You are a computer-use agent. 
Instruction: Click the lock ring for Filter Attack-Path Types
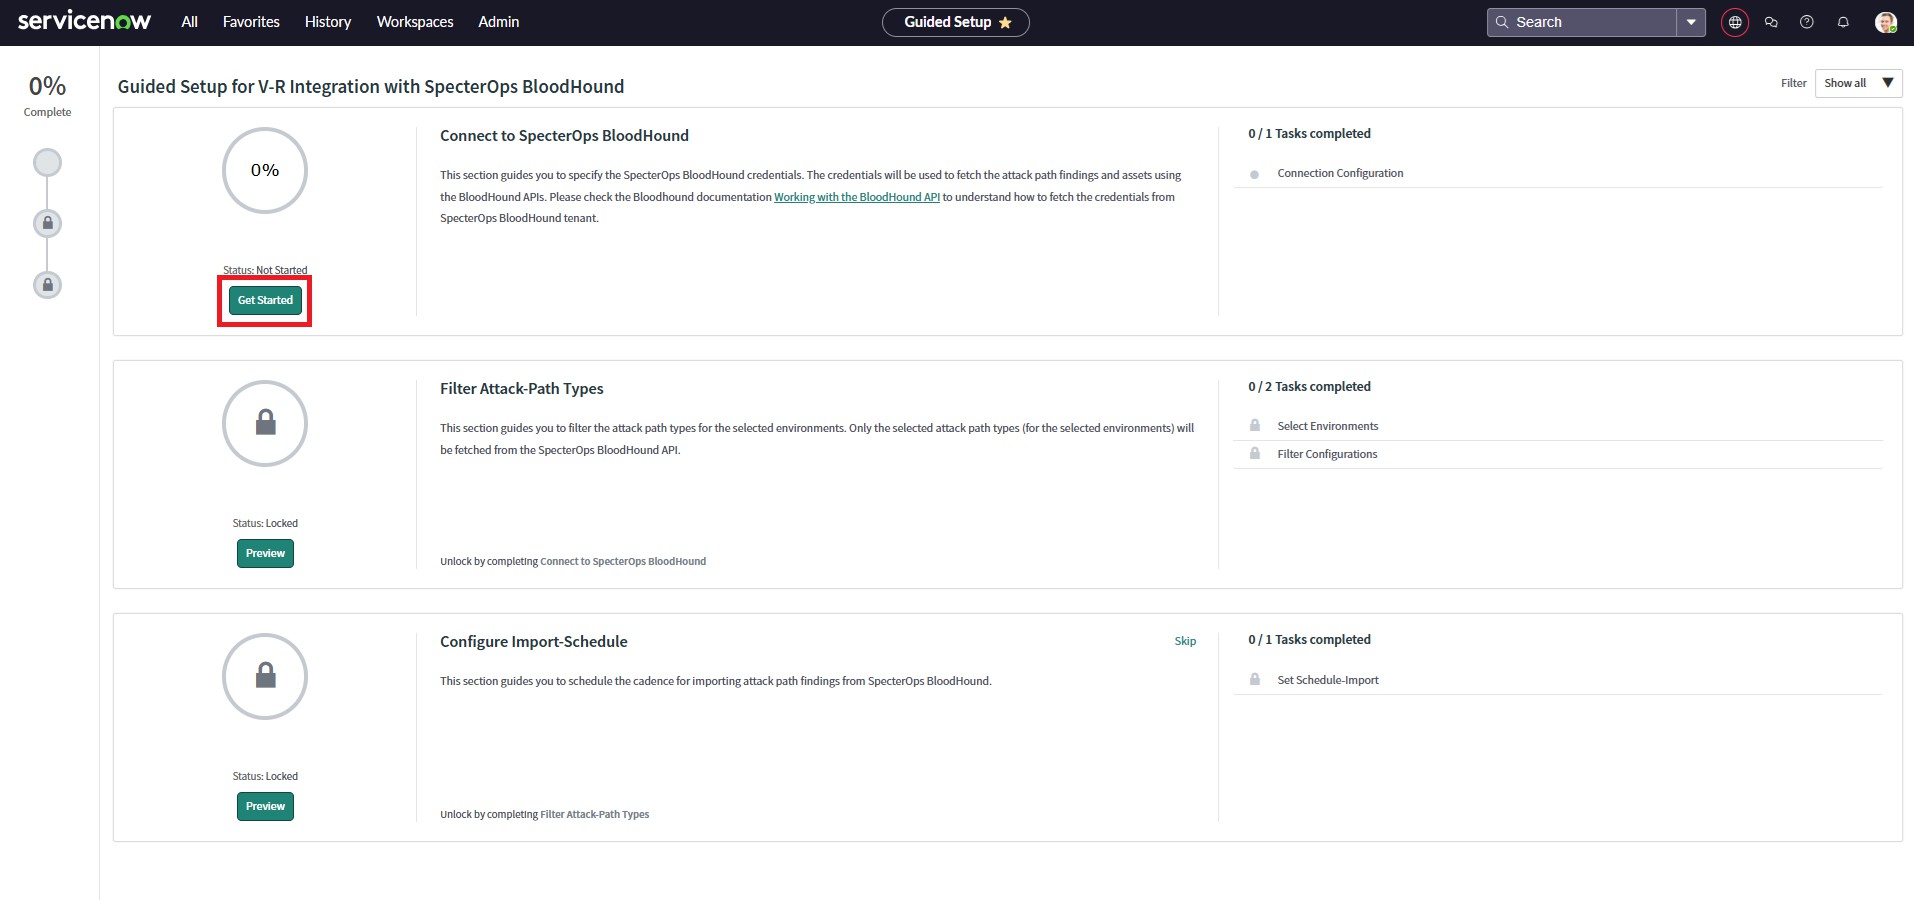(x=265, y=423)
